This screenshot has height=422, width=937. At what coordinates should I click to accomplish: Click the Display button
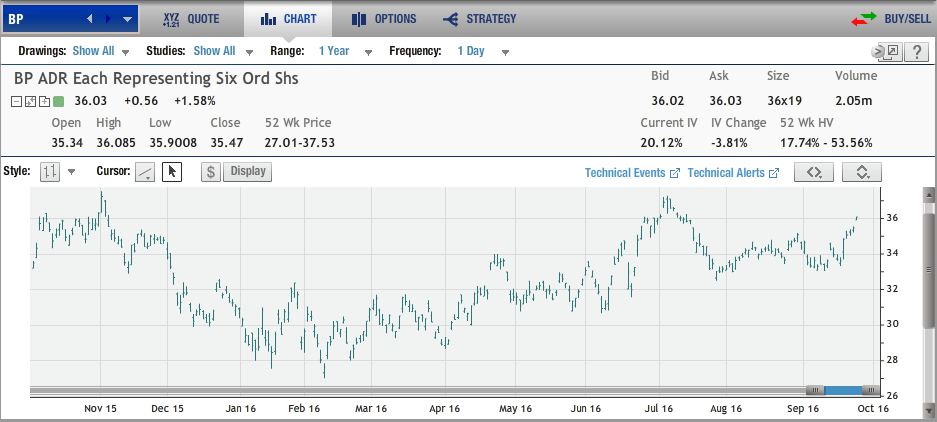247,172
